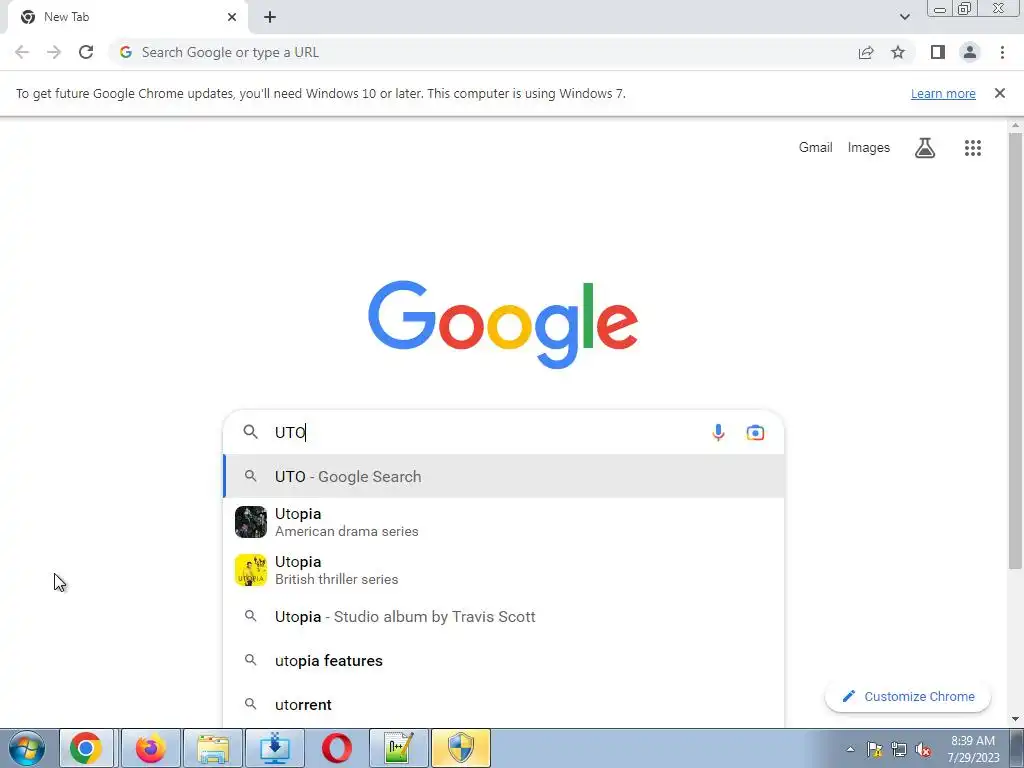Image resolution: width=1024 pixels, height=768 pixels.
Task: Open the taskbar clock and date
Action: pos(973,749)
